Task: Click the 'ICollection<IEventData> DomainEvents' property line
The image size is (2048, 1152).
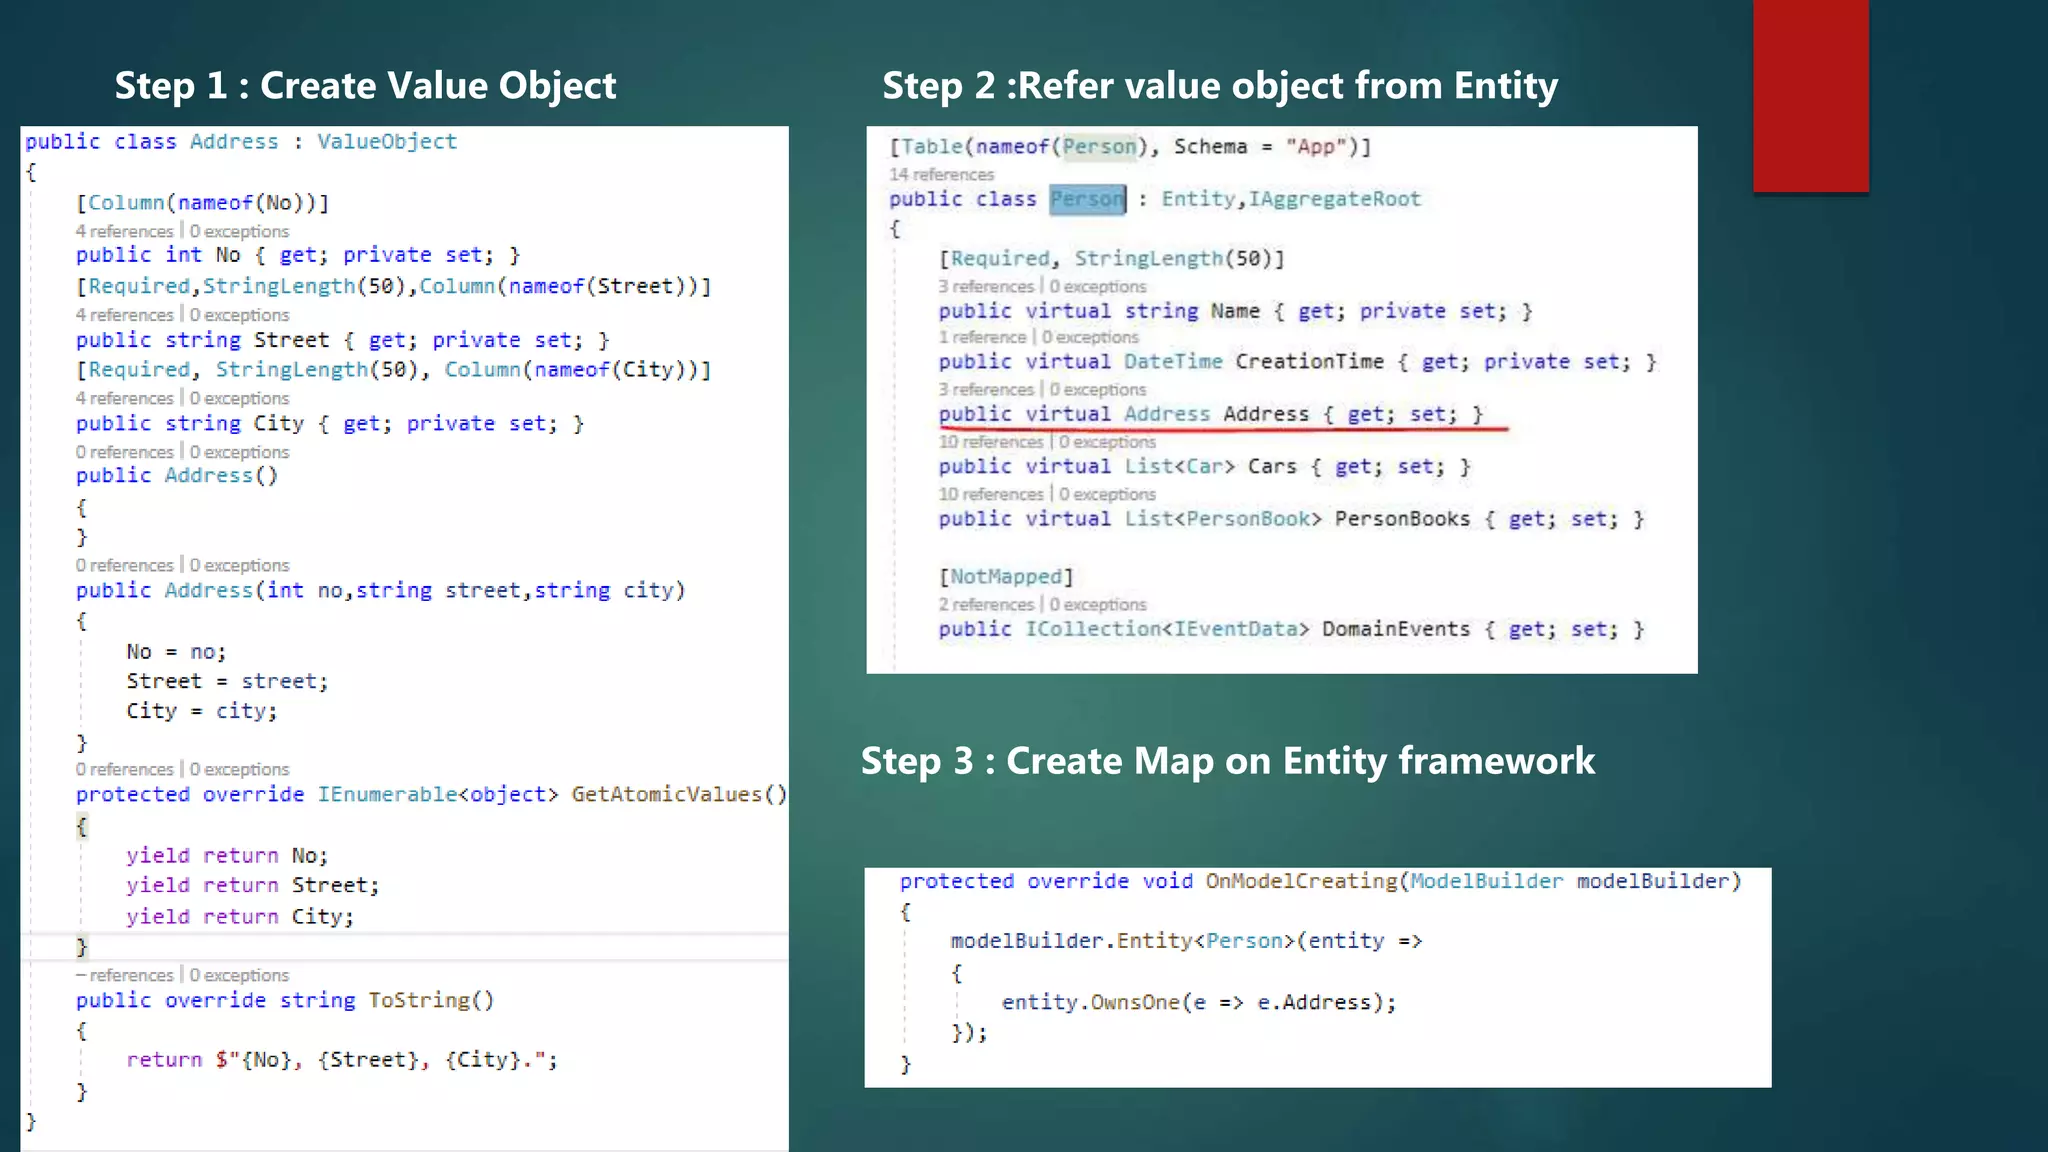Action: tap(1291, 629)
